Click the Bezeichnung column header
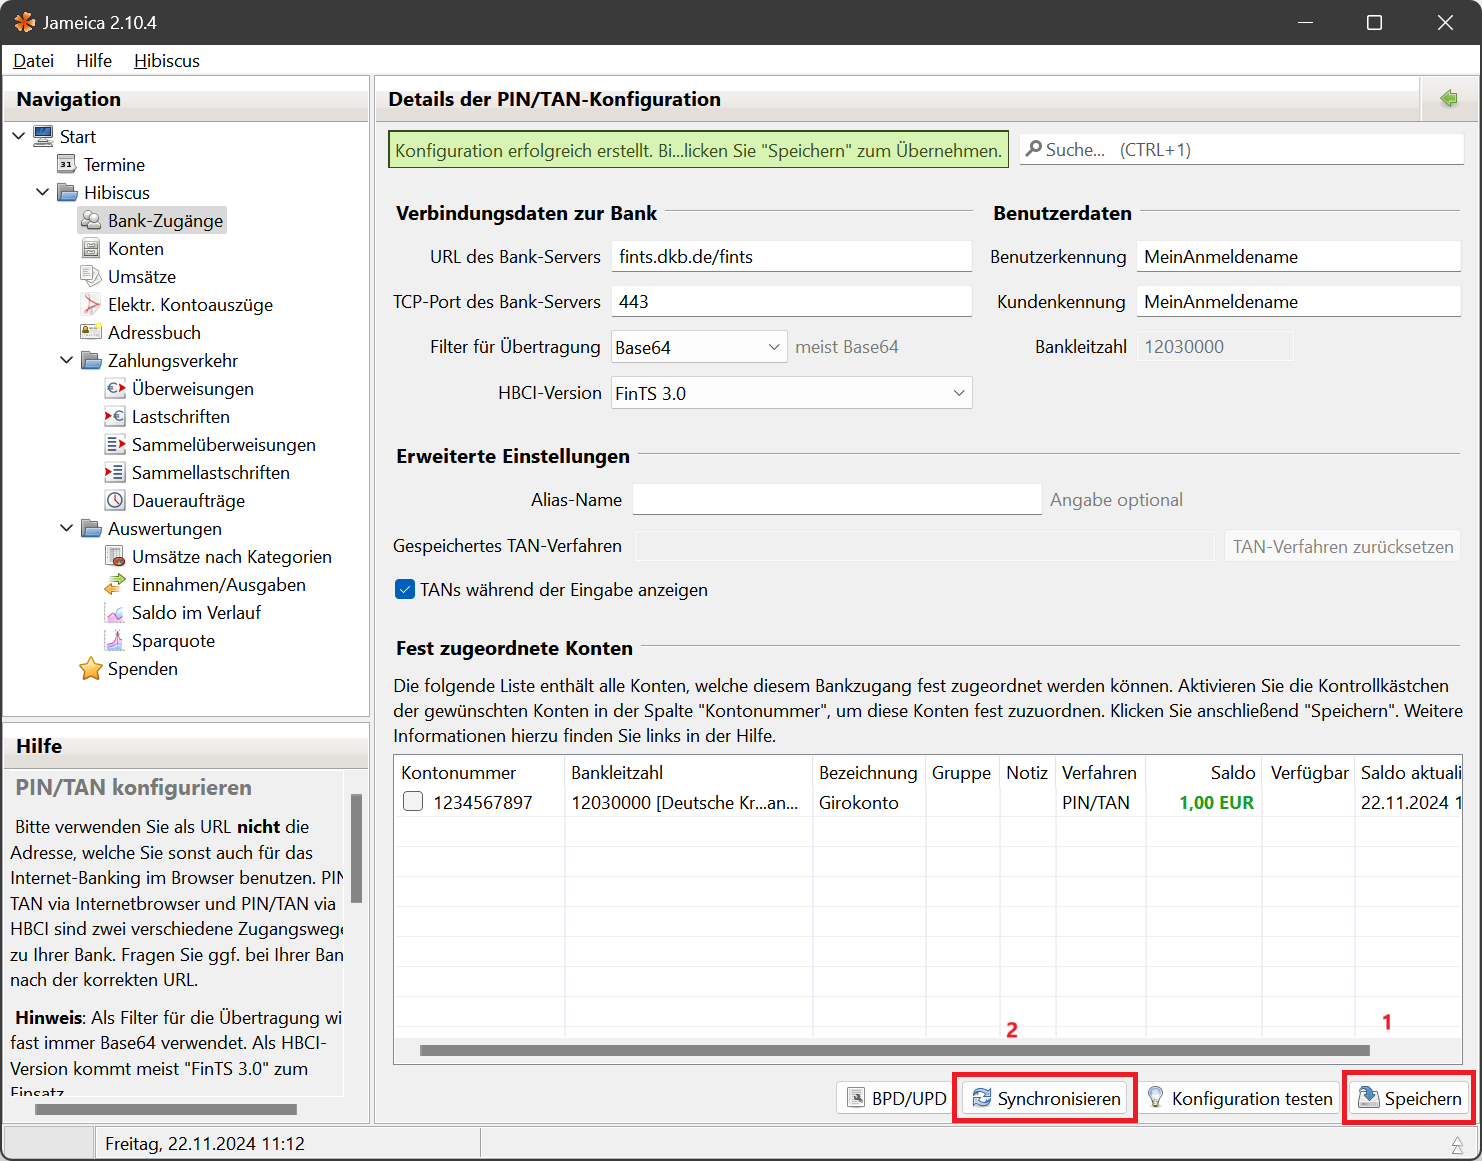This screenshot has width=1482, height=1161. point(869,772)
